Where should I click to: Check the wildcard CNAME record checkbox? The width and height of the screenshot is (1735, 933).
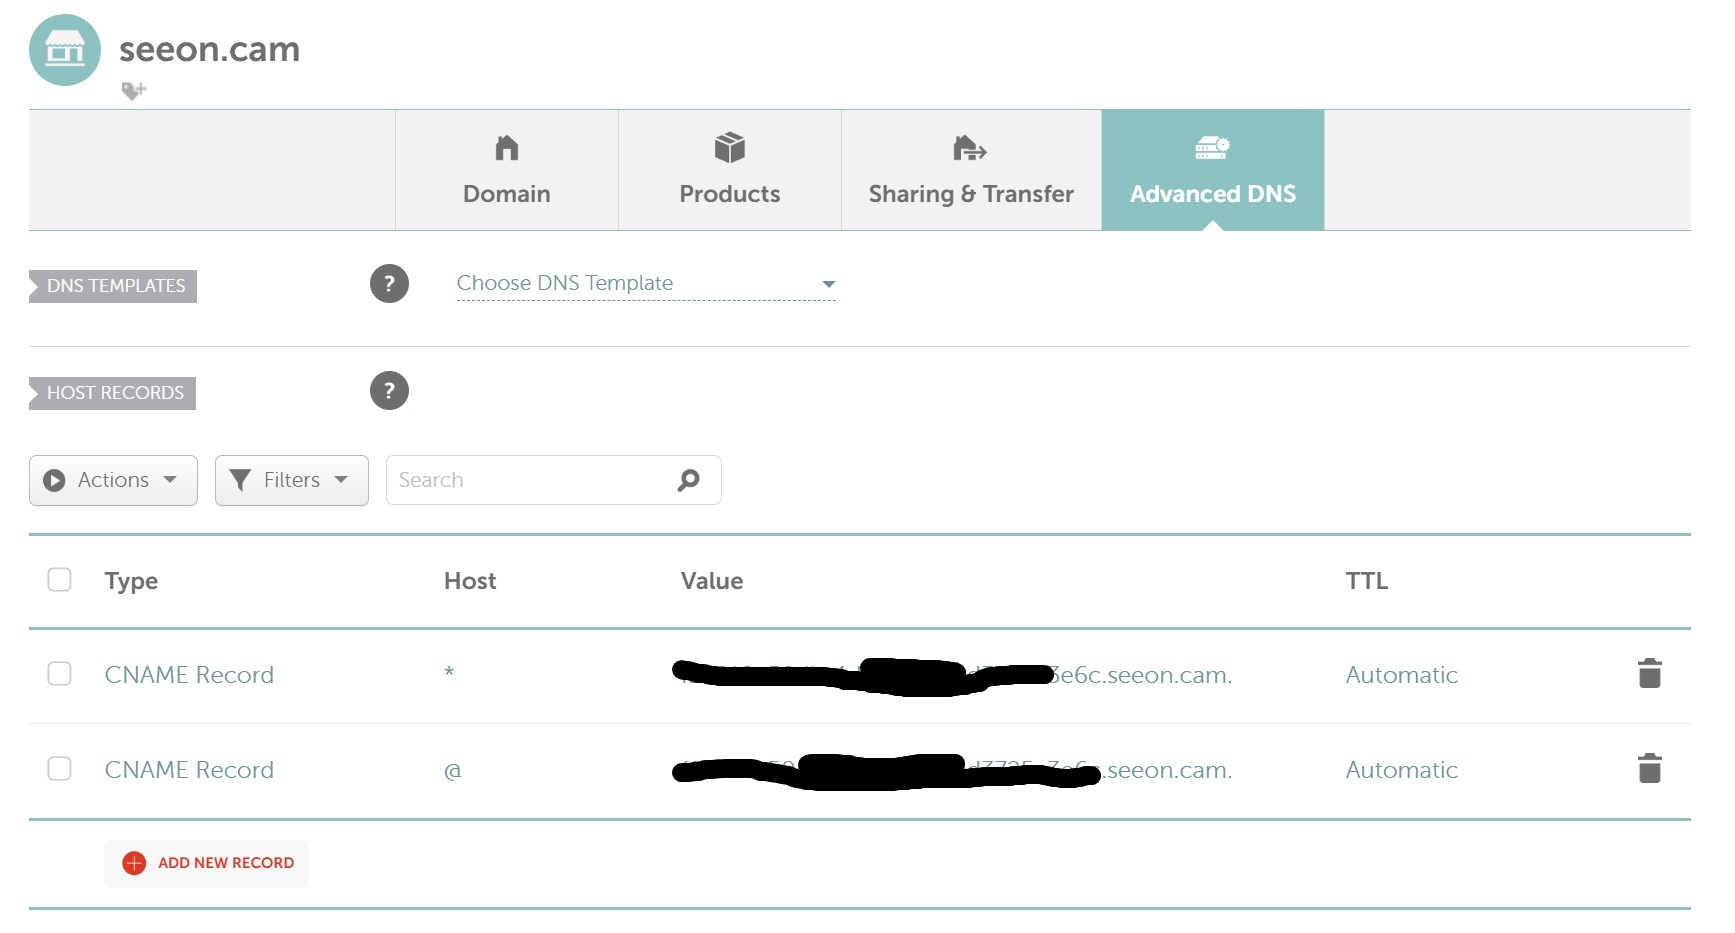(x=60, y=674)
